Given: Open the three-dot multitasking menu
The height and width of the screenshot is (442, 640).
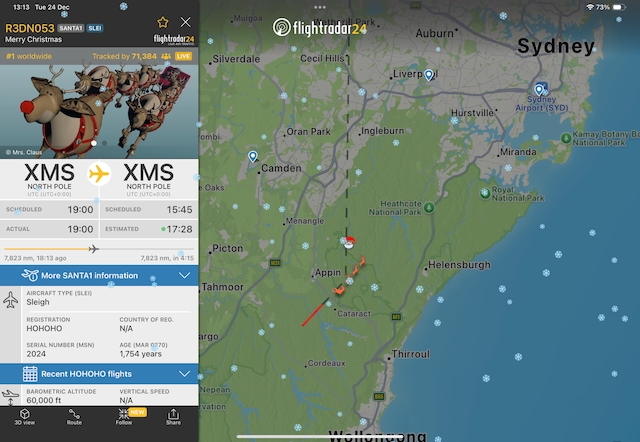Looking at the screenshot, I should point(320,7).
